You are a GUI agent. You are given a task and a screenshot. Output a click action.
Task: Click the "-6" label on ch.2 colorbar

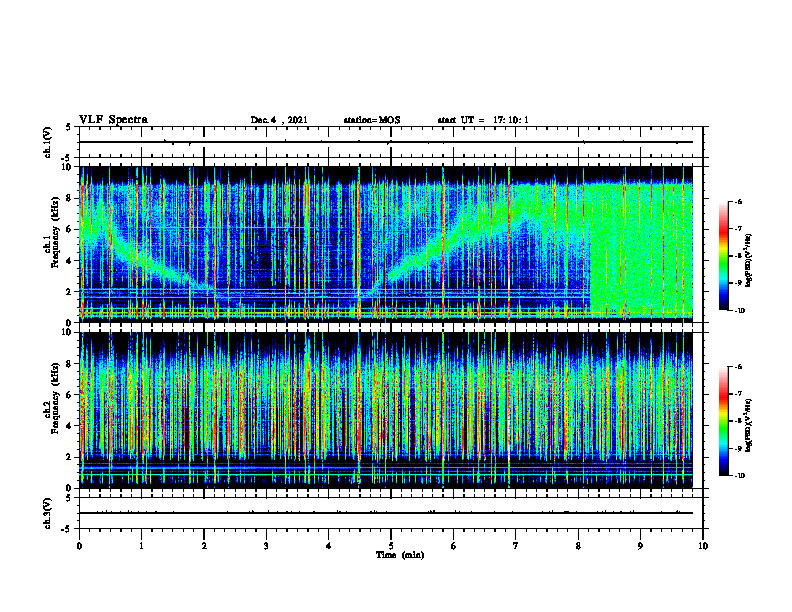[x=739, y=367]
